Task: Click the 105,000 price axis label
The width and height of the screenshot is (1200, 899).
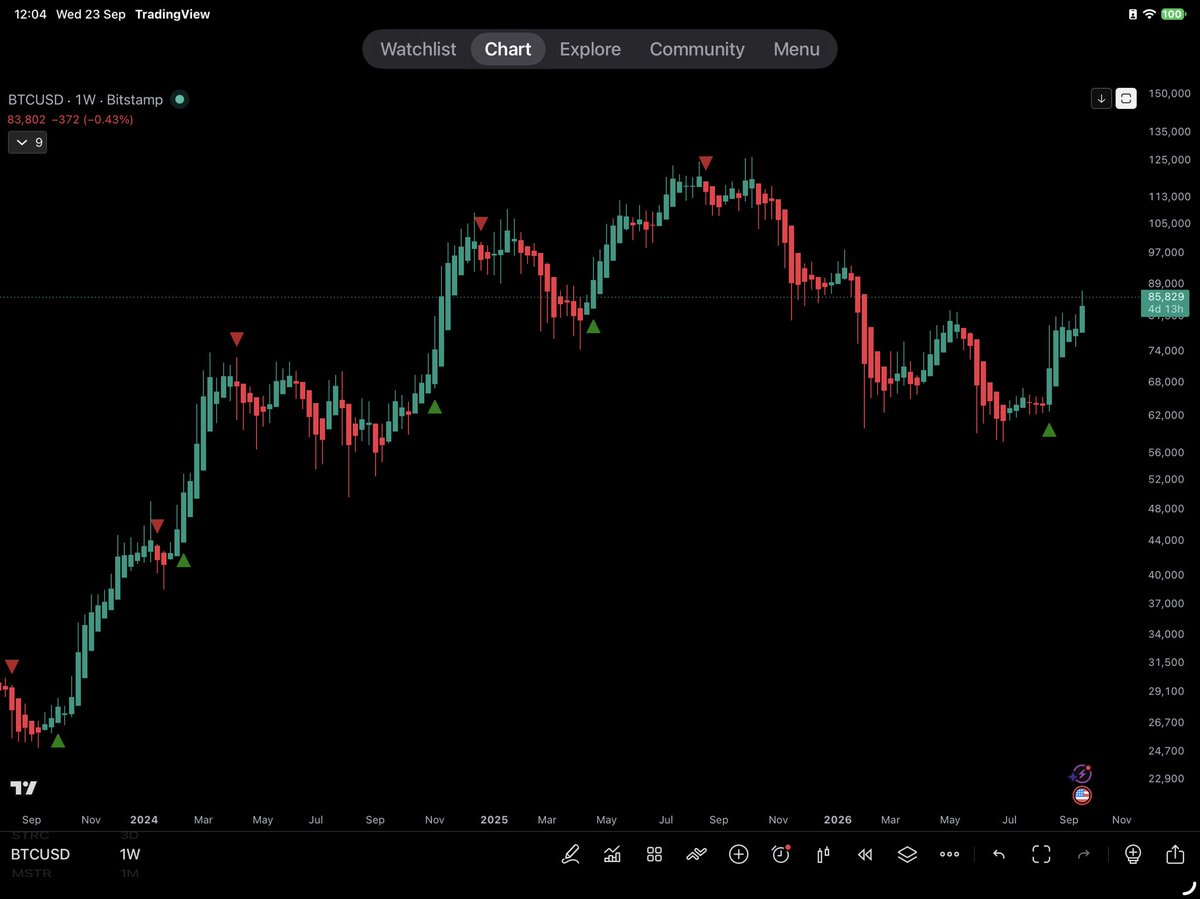Action: 1167,224
